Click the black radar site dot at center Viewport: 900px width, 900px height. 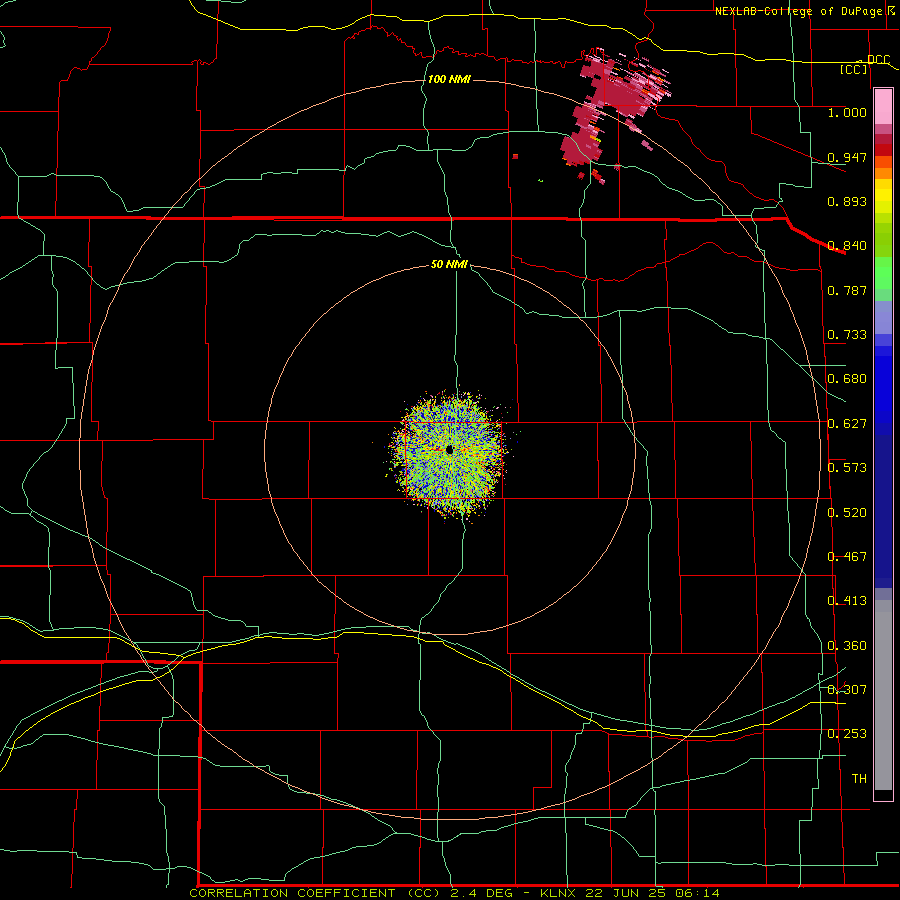pyautogui.click(x=449, y=449)
